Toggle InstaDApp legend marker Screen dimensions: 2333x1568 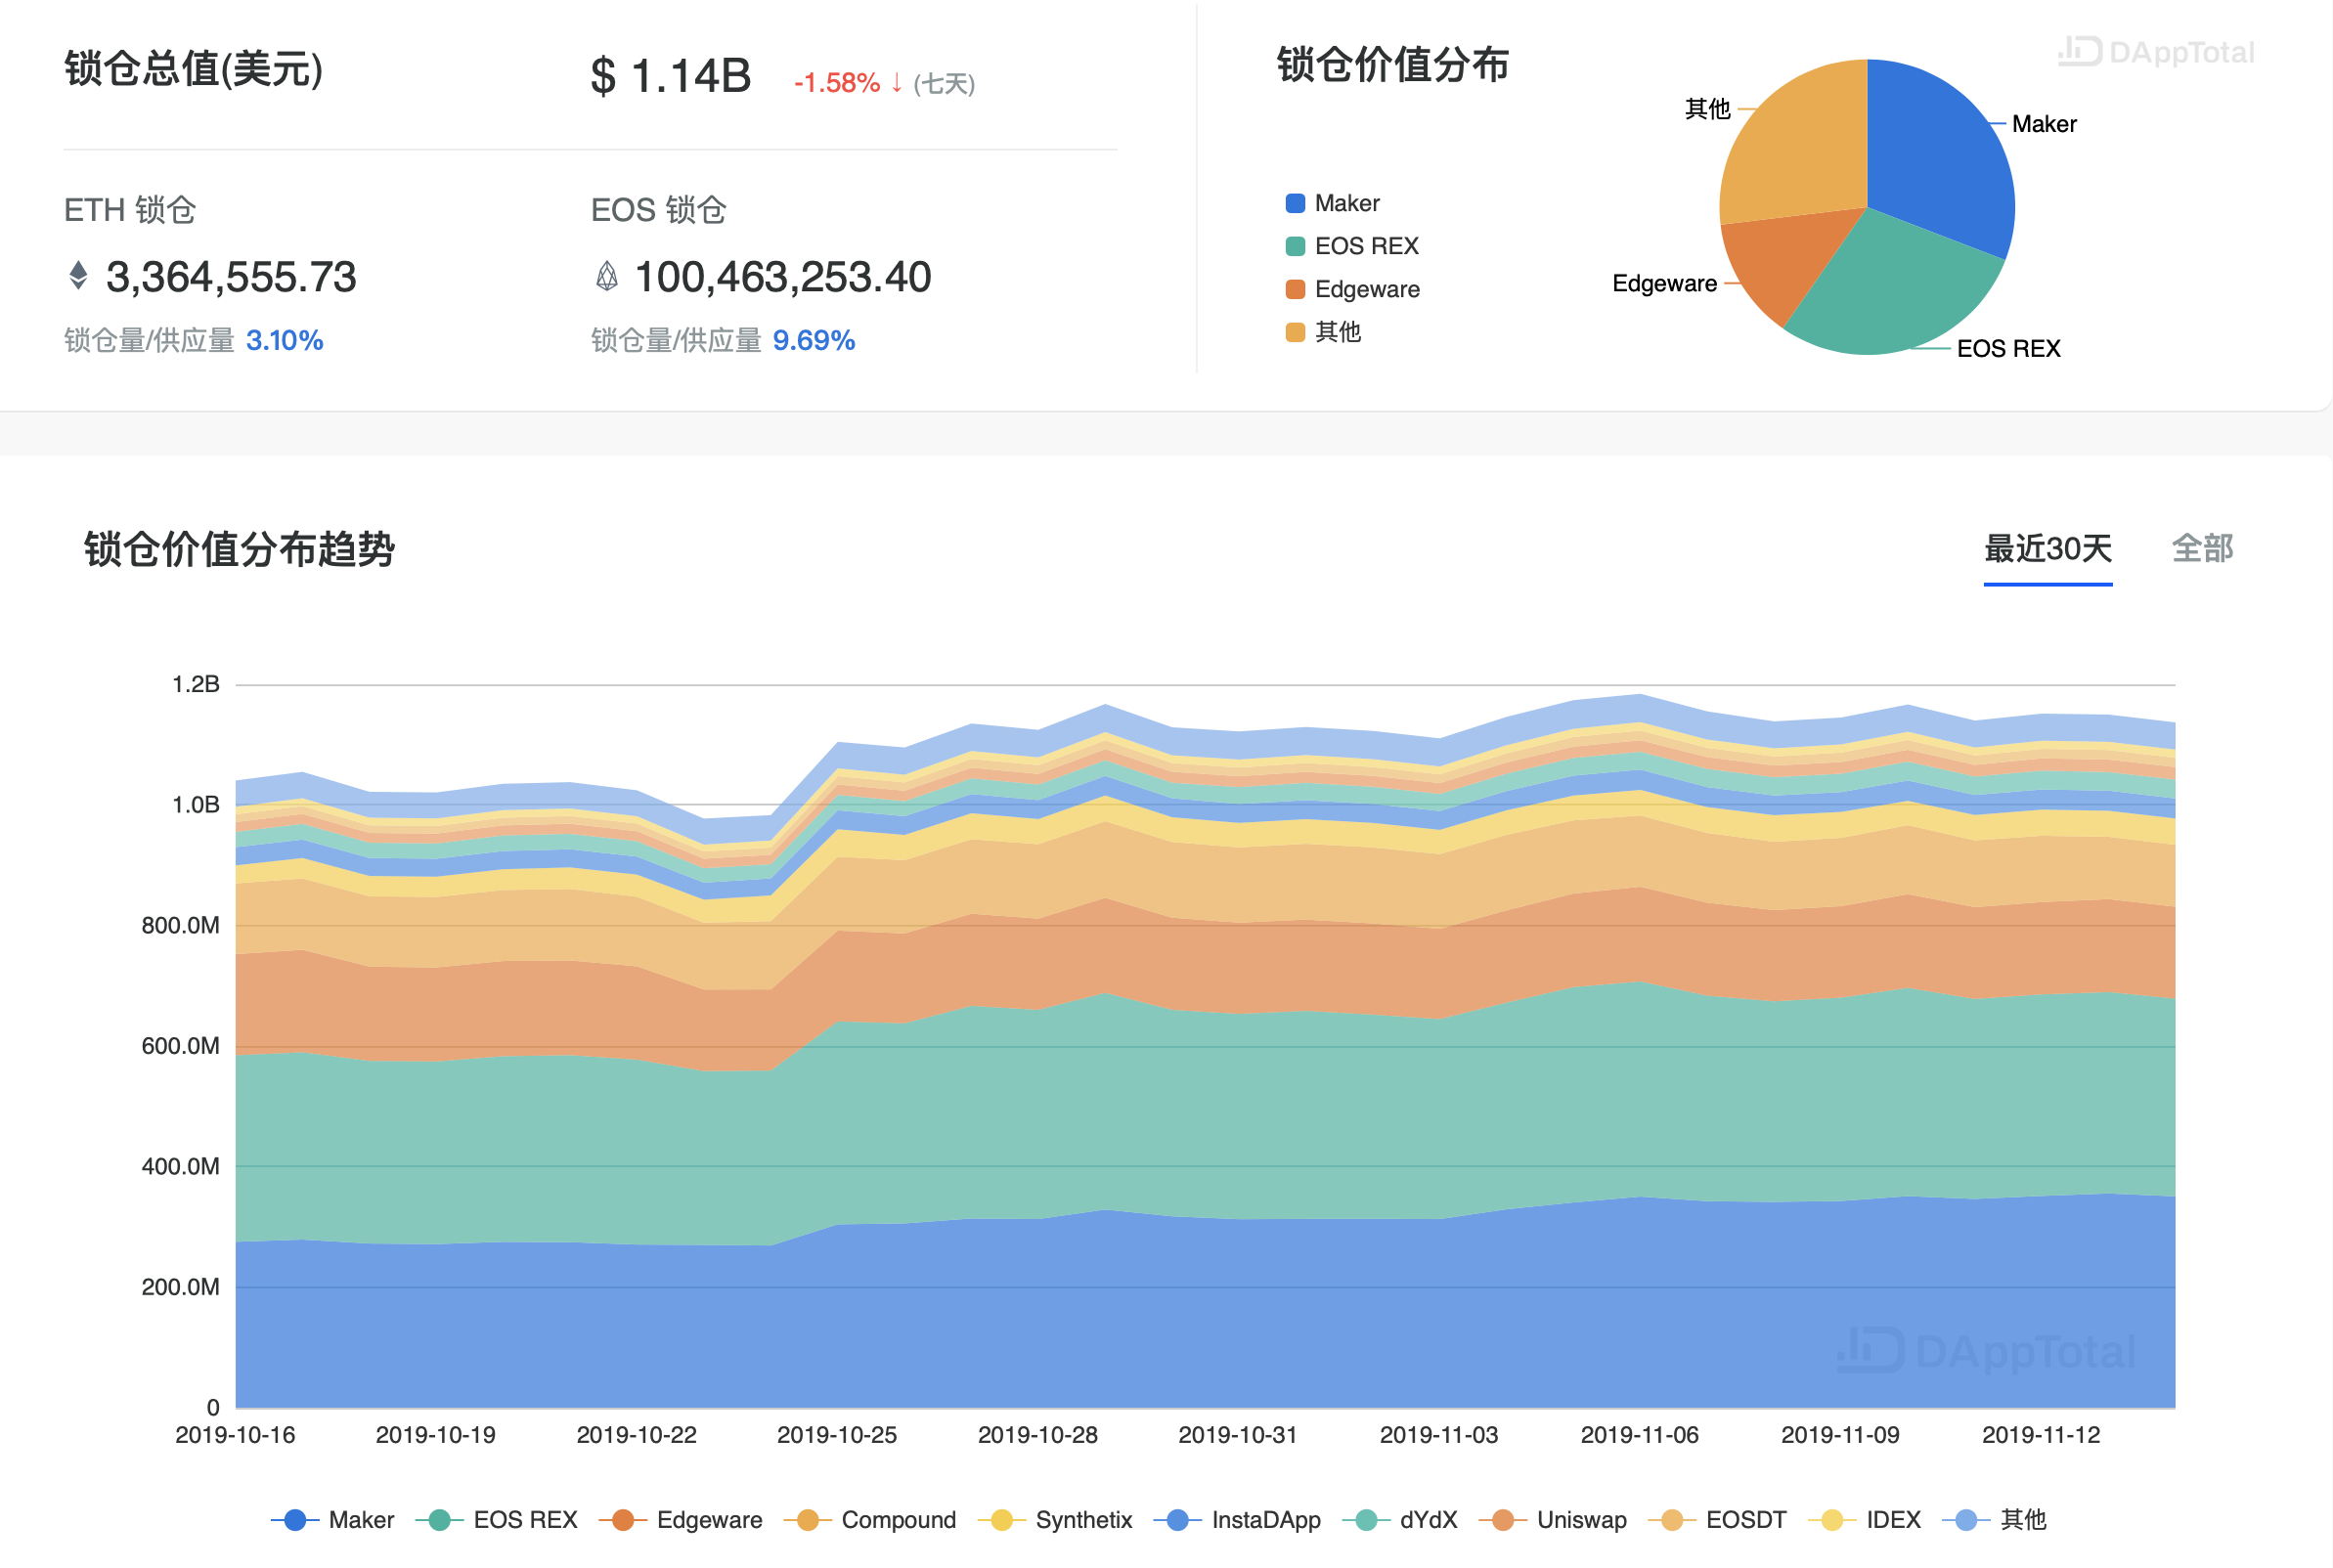point(1177,1520)
